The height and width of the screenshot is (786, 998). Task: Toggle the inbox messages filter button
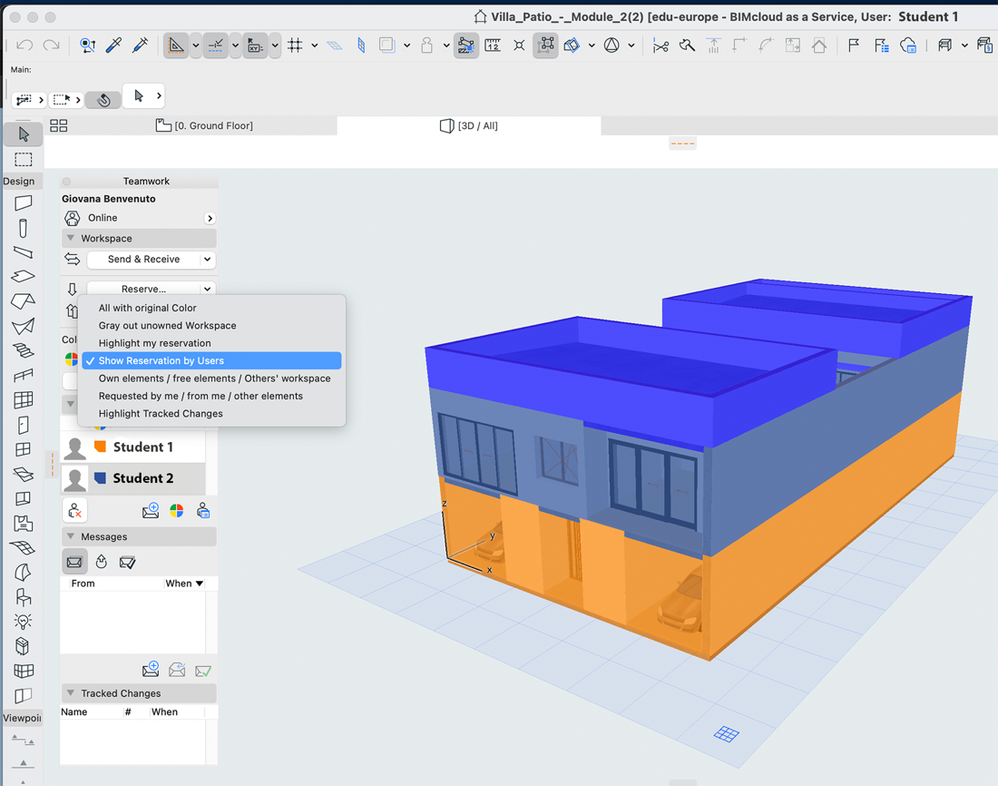pyautogui.click(x=74, y=562)
